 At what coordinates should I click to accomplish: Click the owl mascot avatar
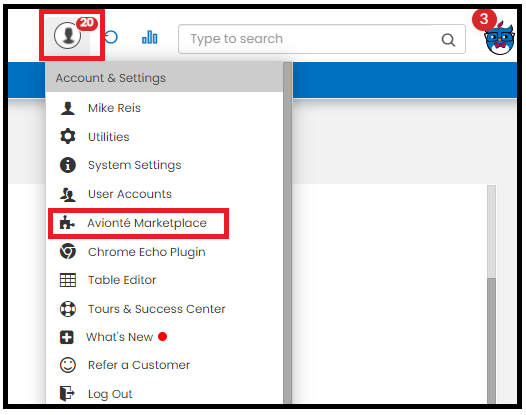coord(499,38)
